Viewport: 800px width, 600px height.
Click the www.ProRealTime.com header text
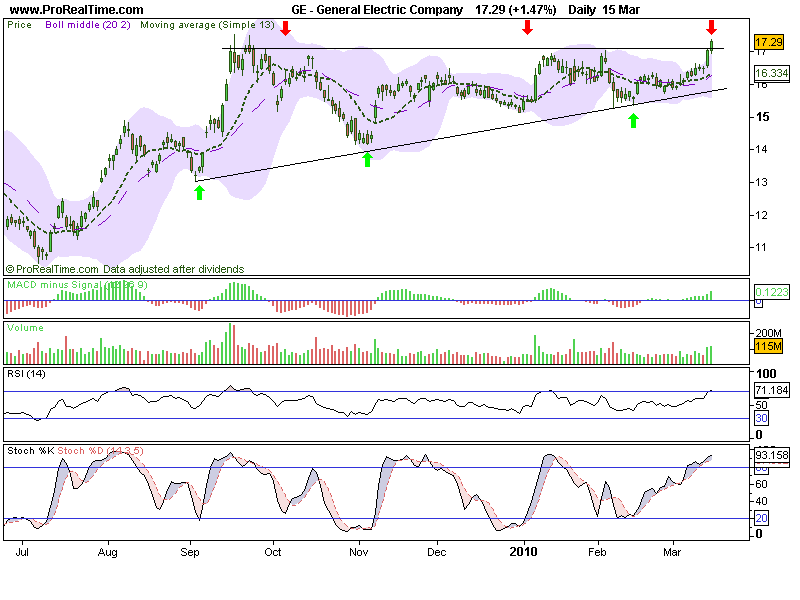coord(77,10)
